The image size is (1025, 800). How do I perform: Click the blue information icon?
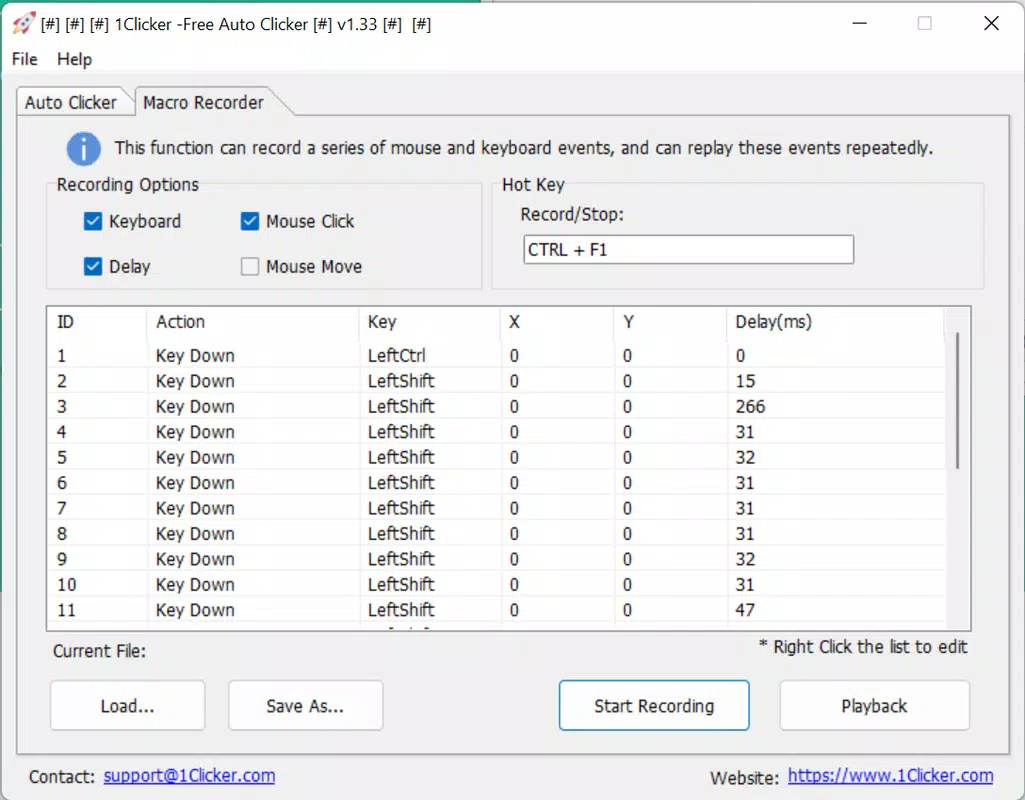pos(84,148)
